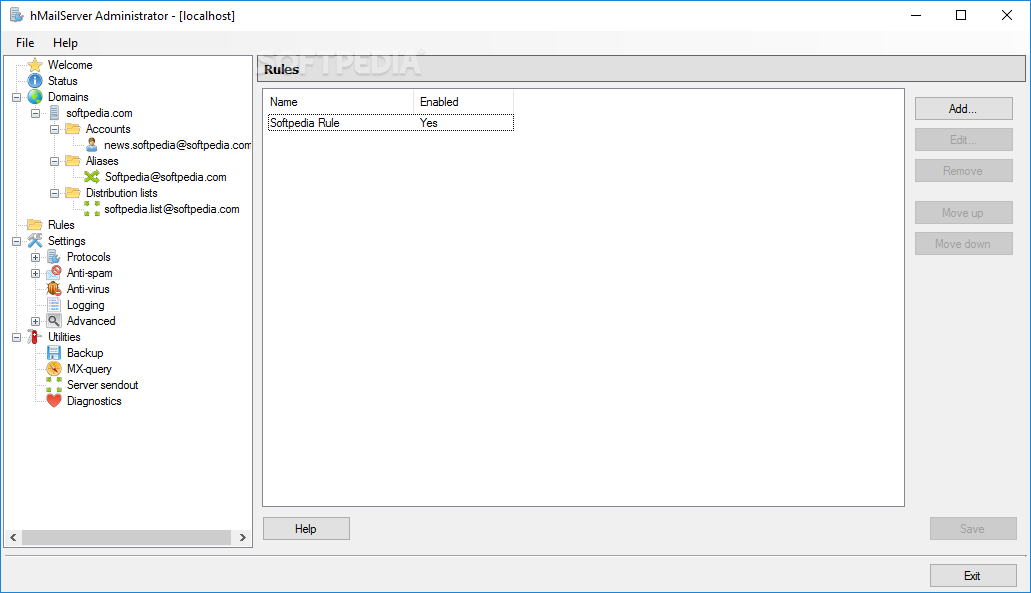Screen dimensions: 1031x593
Task: Open the MX-query label
Action: pyautogui.click(x=89, y=369)
